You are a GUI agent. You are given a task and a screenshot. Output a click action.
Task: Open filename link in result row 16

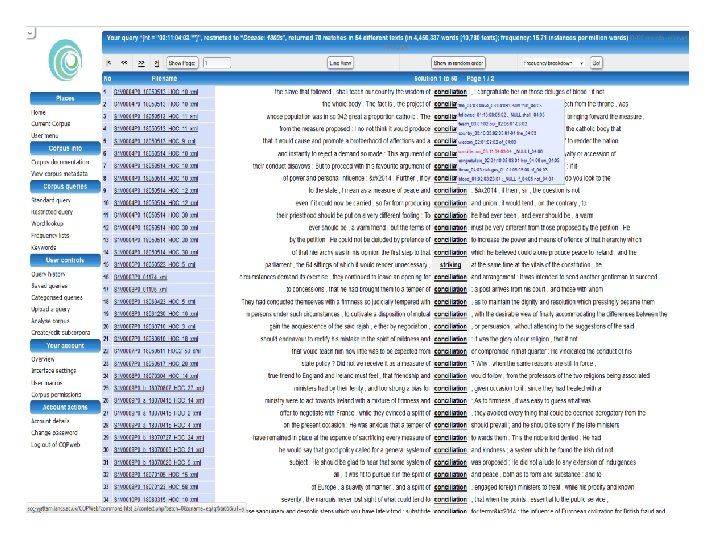point(141,277)
